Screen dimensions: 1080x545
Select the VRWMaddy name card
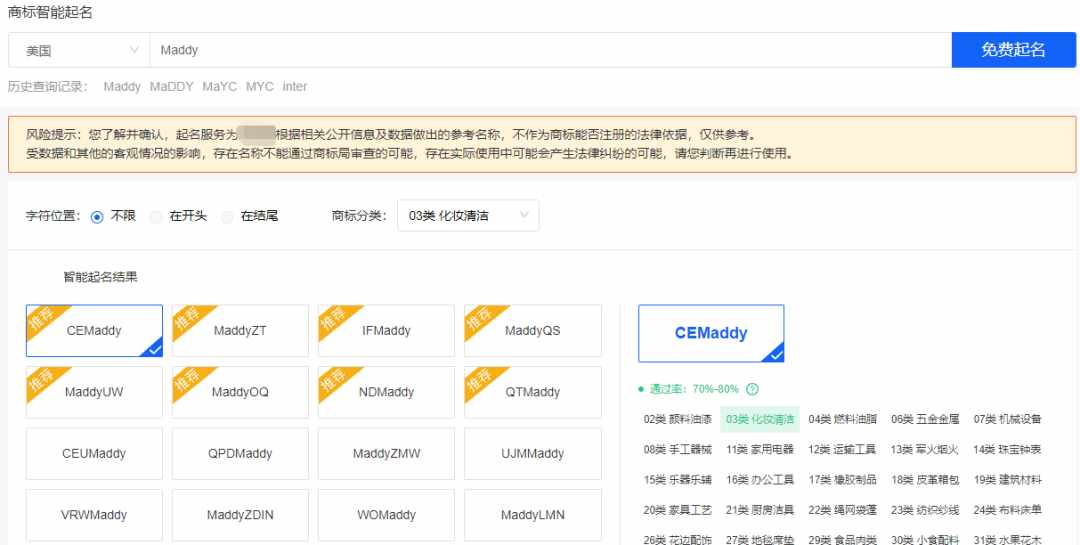point(94,515)
